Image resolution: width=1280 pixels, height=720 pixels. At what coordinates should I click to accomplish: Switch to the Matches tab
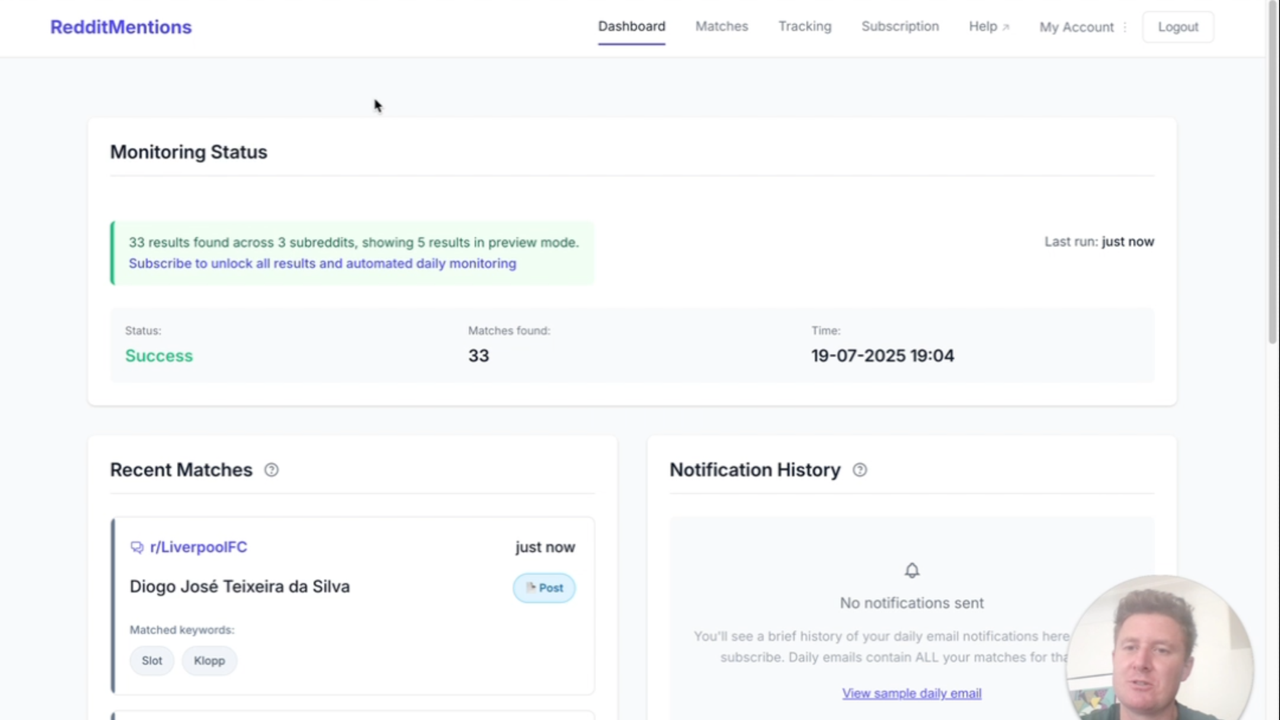[x=721, y=27]
